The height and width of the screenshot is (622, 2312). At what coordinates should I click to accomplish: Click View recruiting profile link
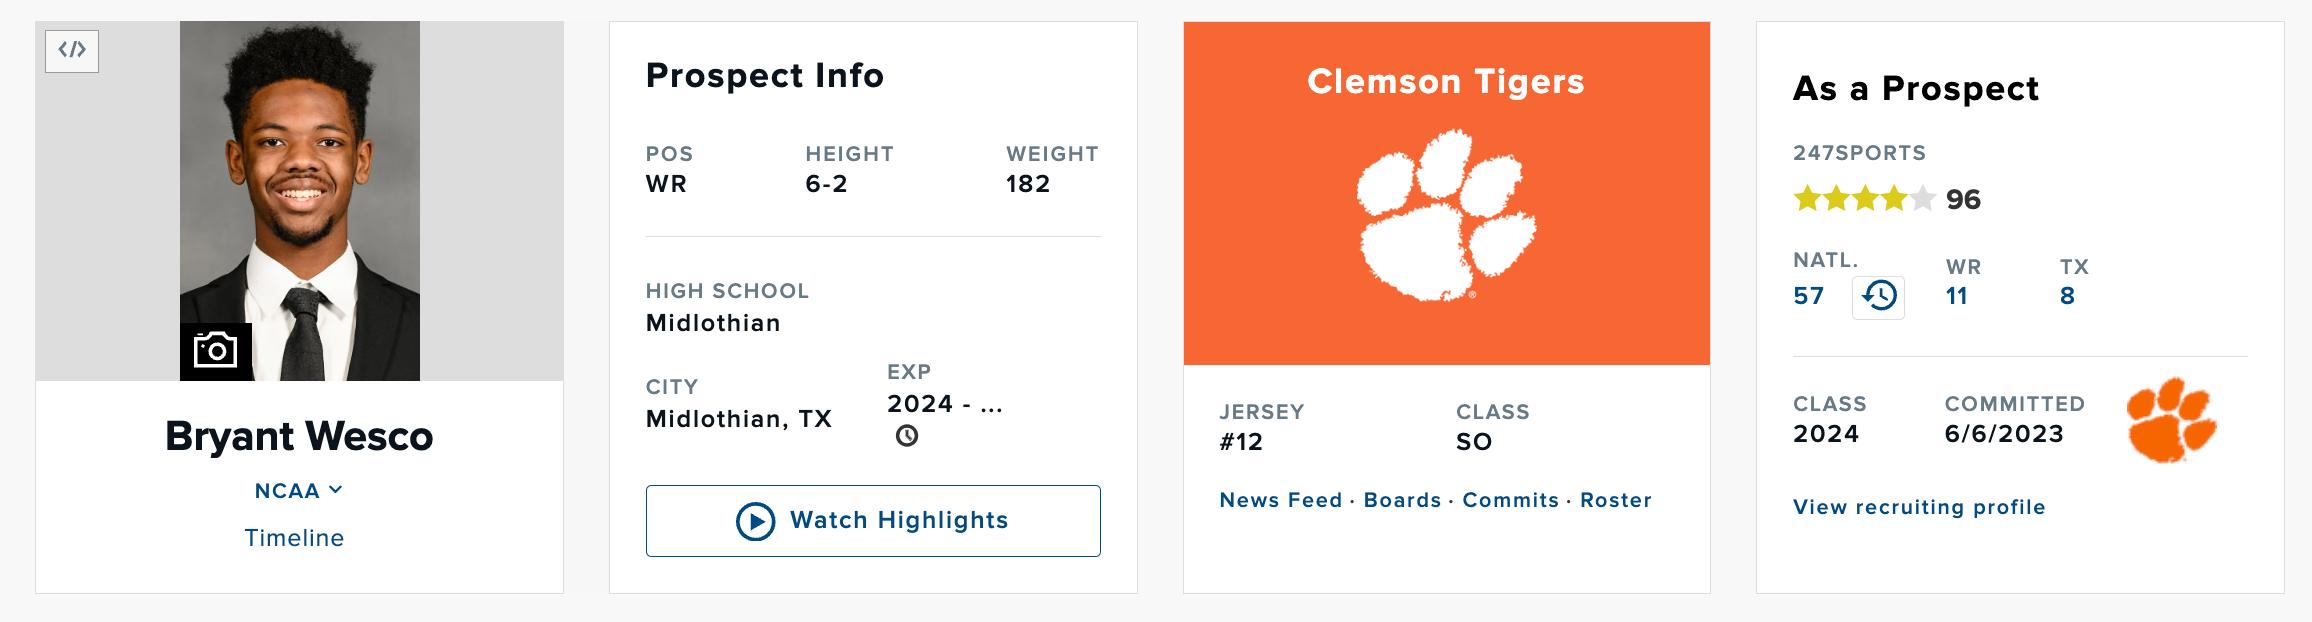click(1919, 507)
